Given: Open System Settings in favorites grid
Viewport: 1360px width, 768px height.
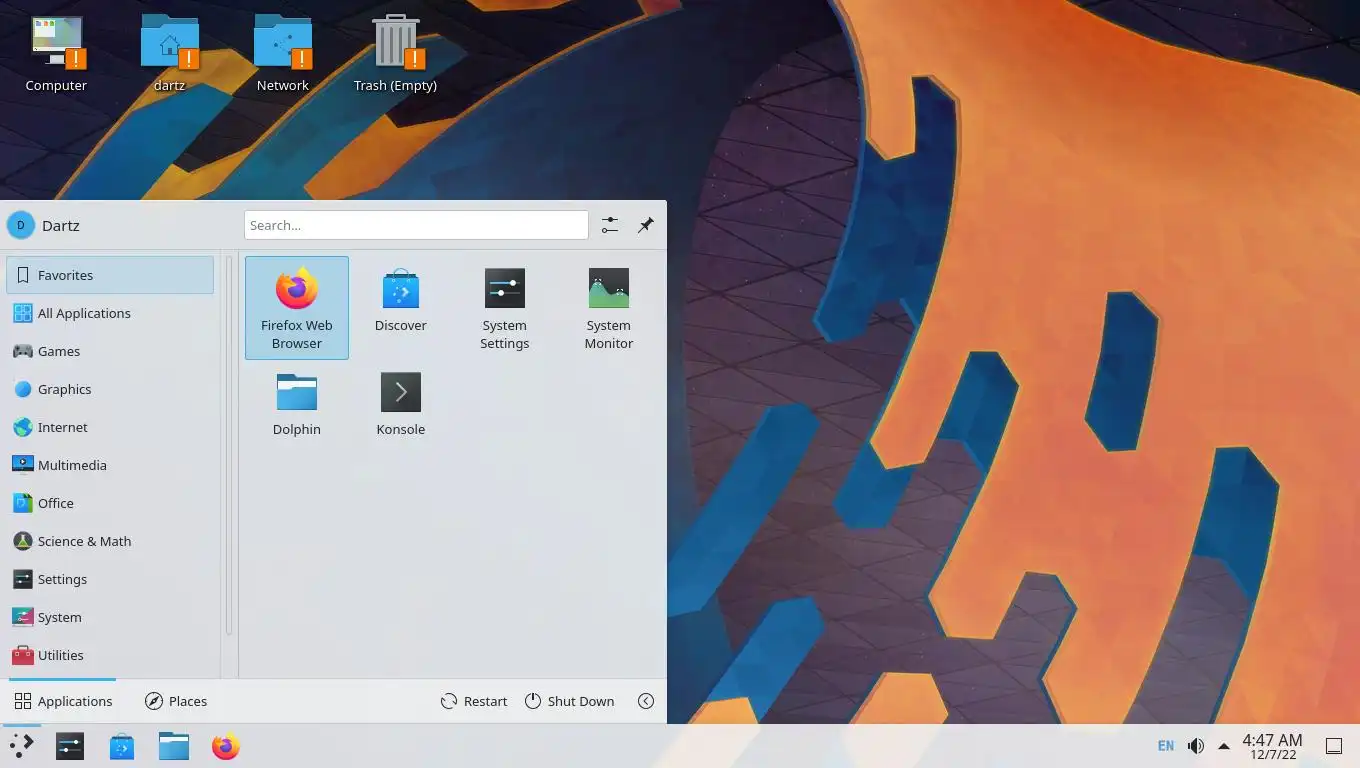Looking at the screenshot, I should point(505,308).
